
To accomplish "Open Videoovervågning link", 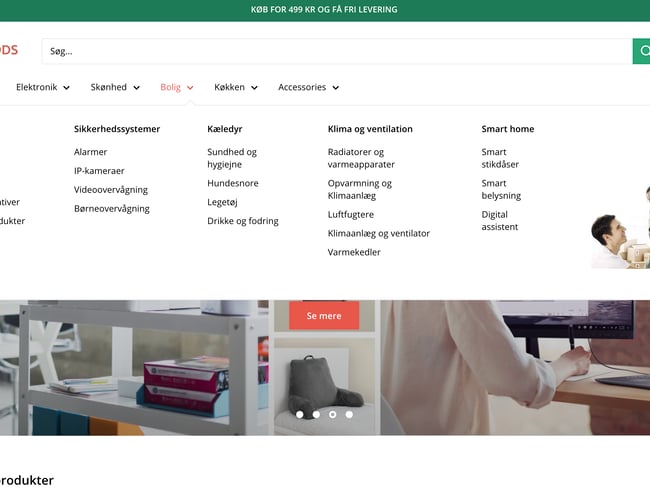I will pos(111,189).
